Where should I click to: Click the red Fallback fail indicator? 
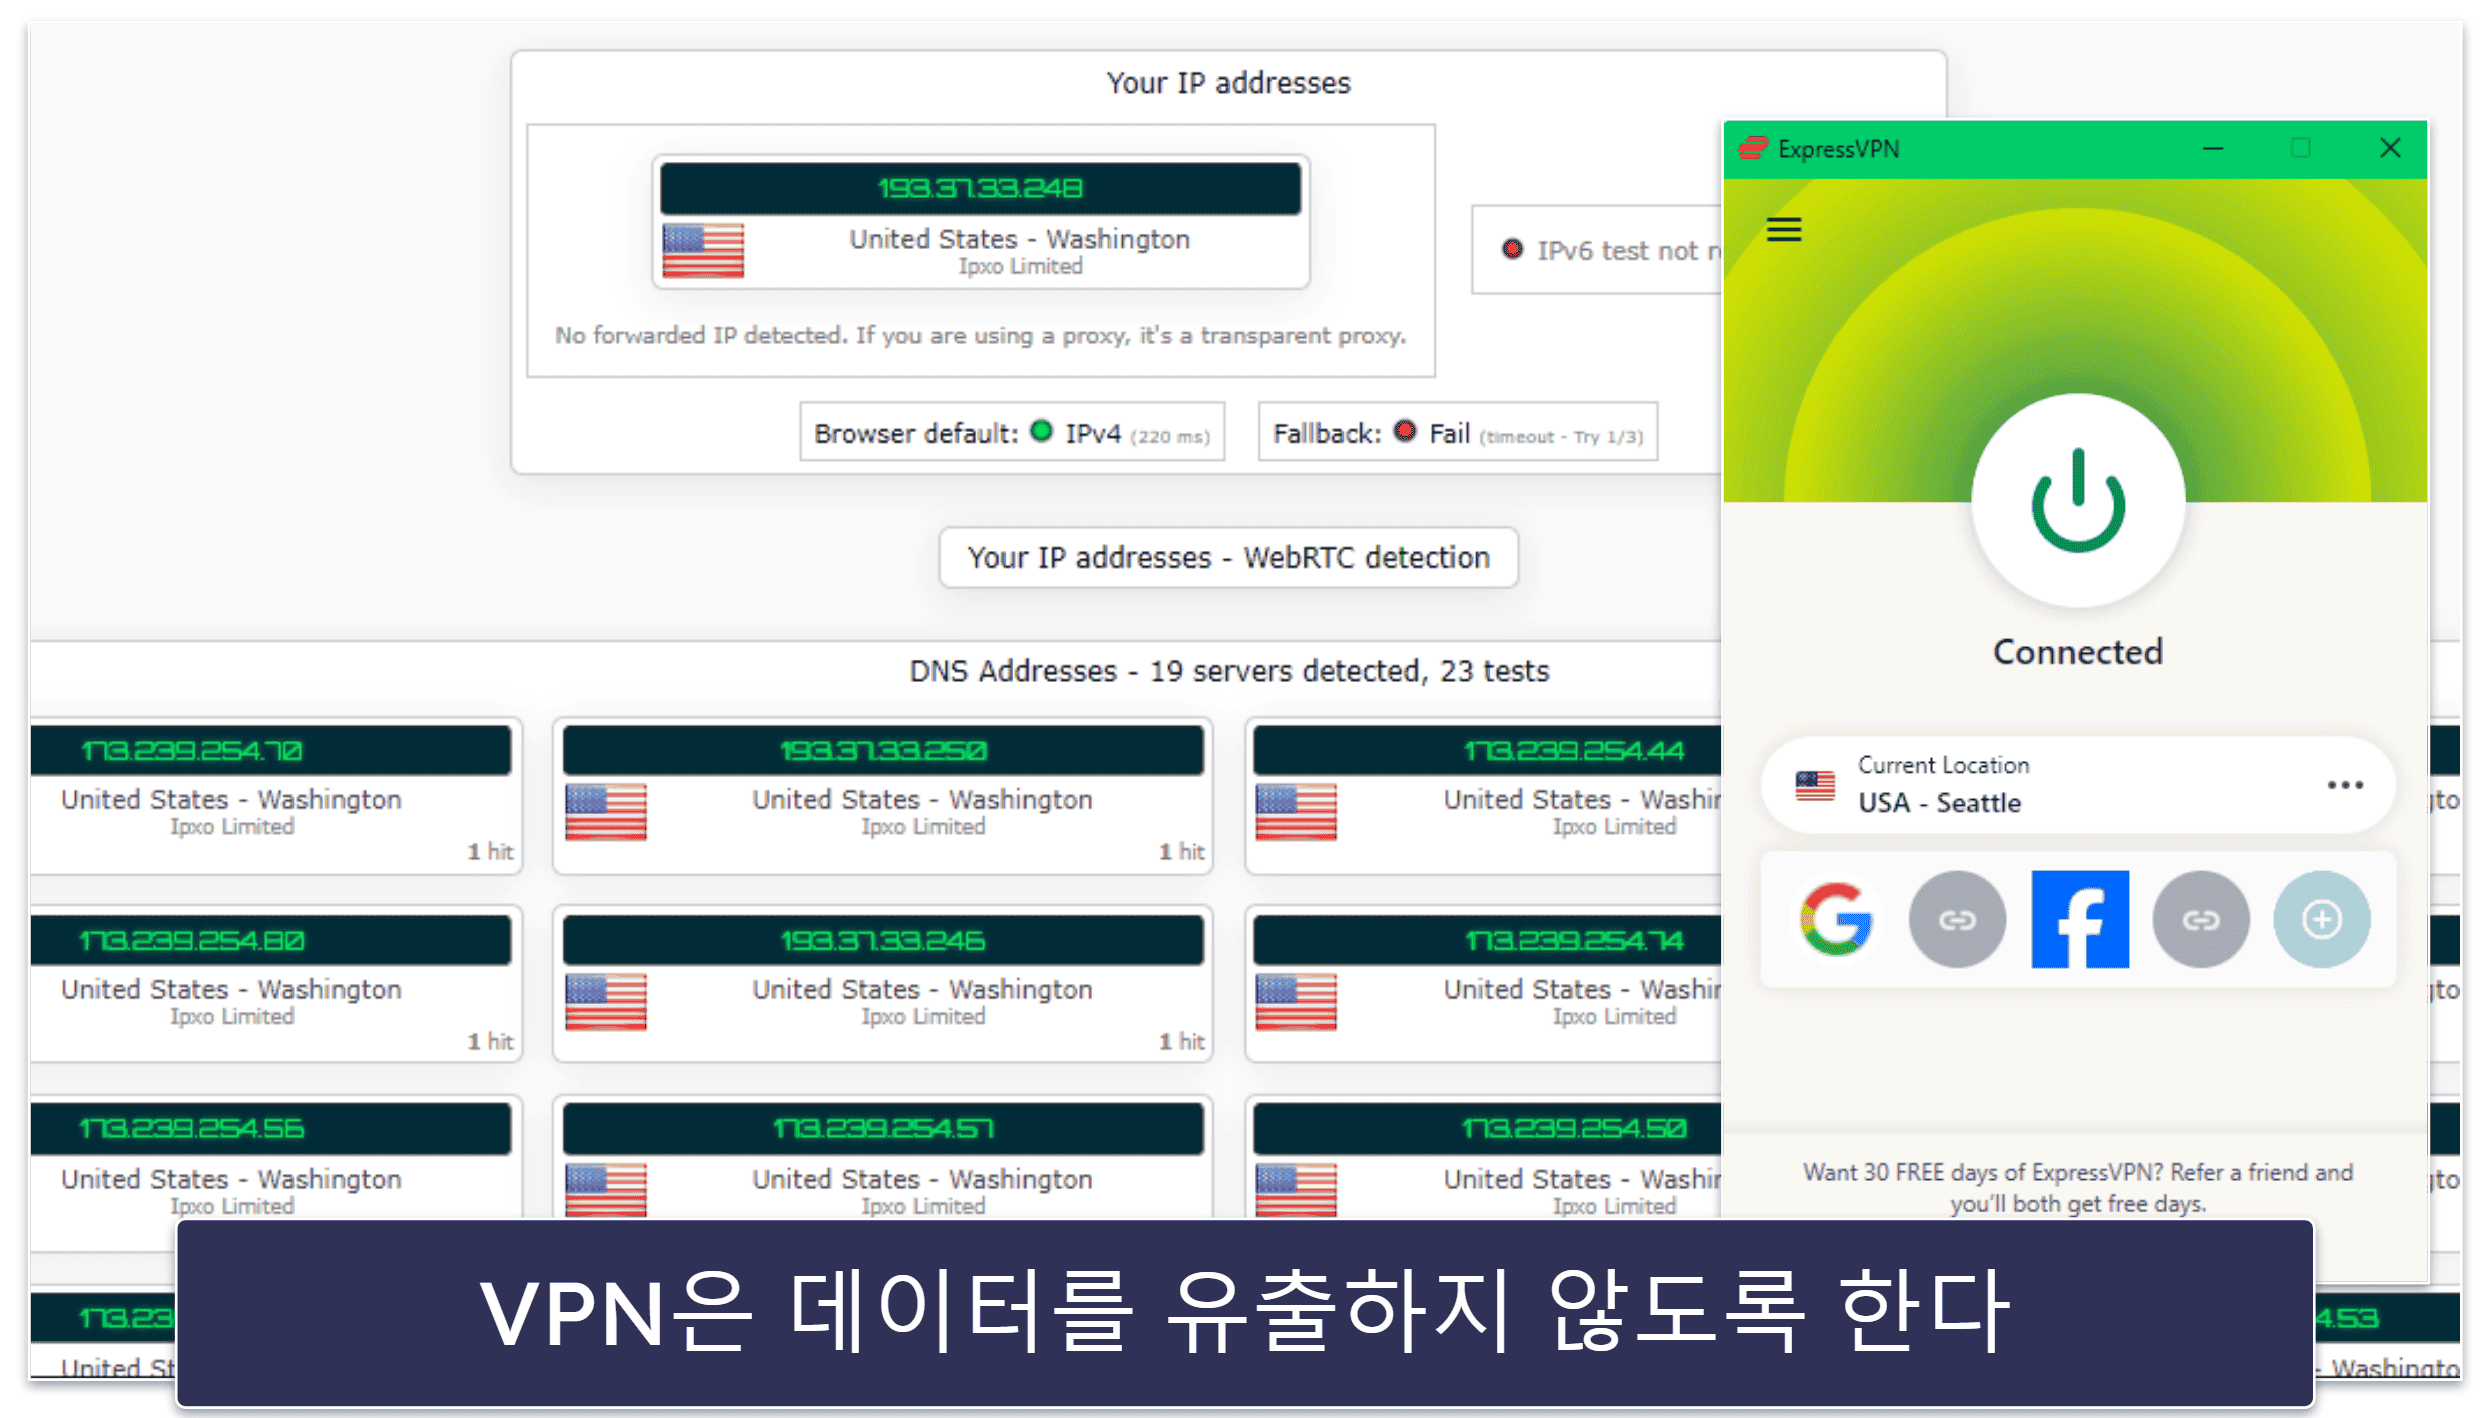coord(1405,431)
